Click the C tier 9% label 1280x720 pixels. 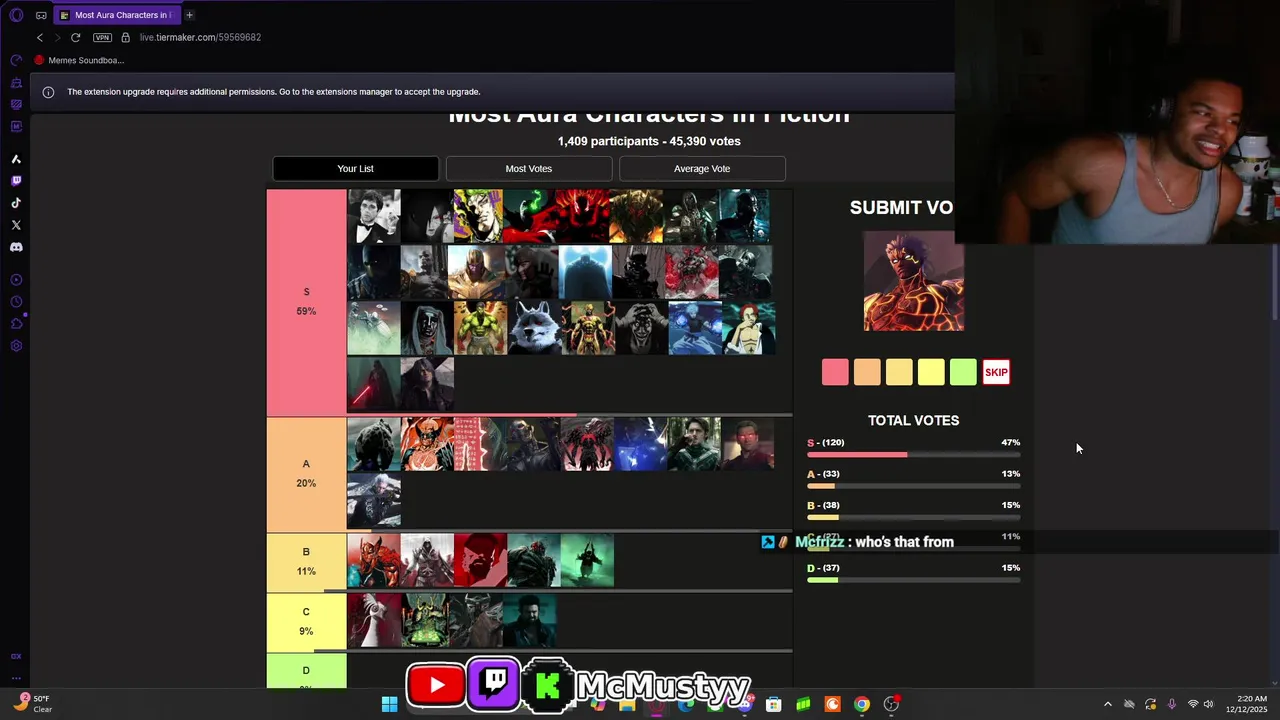[306, 621]
